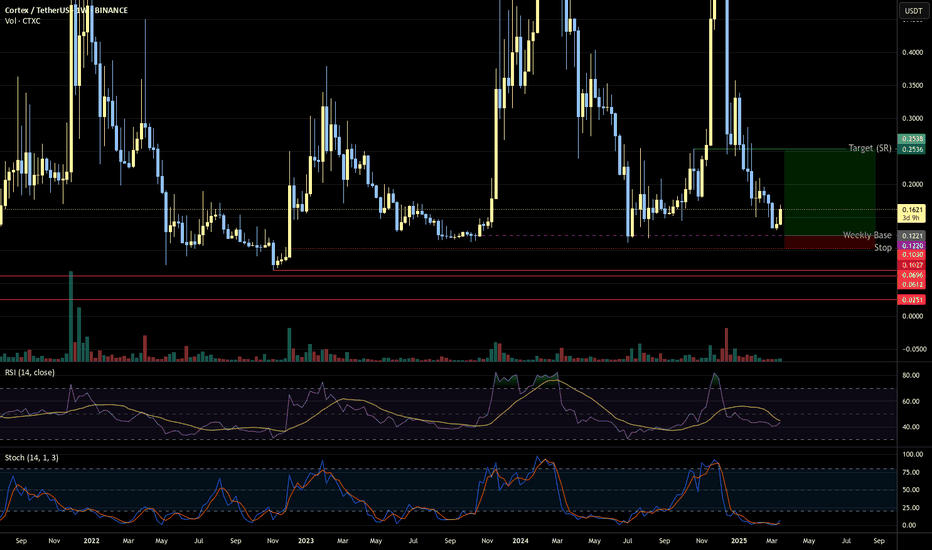Image resolution: width=932 pixels, height=550 pixels.
Task: Click the RSI scale value 60.00
Action: tap(911, 401)
